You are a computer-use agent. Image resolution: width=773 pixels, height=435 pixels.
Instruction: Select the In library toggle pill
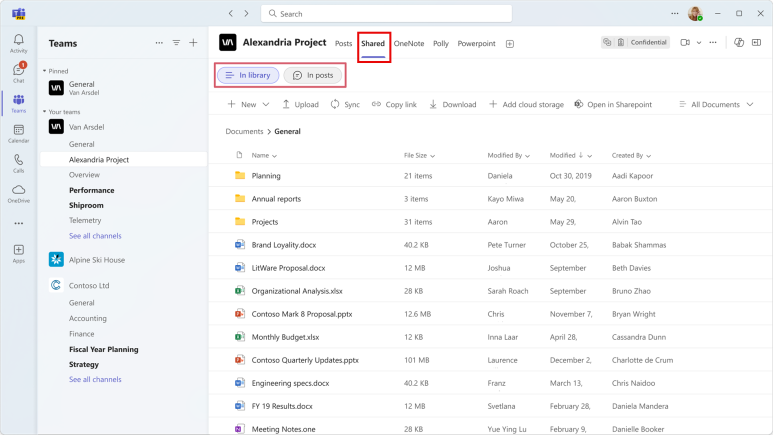(x=248, y=75)
